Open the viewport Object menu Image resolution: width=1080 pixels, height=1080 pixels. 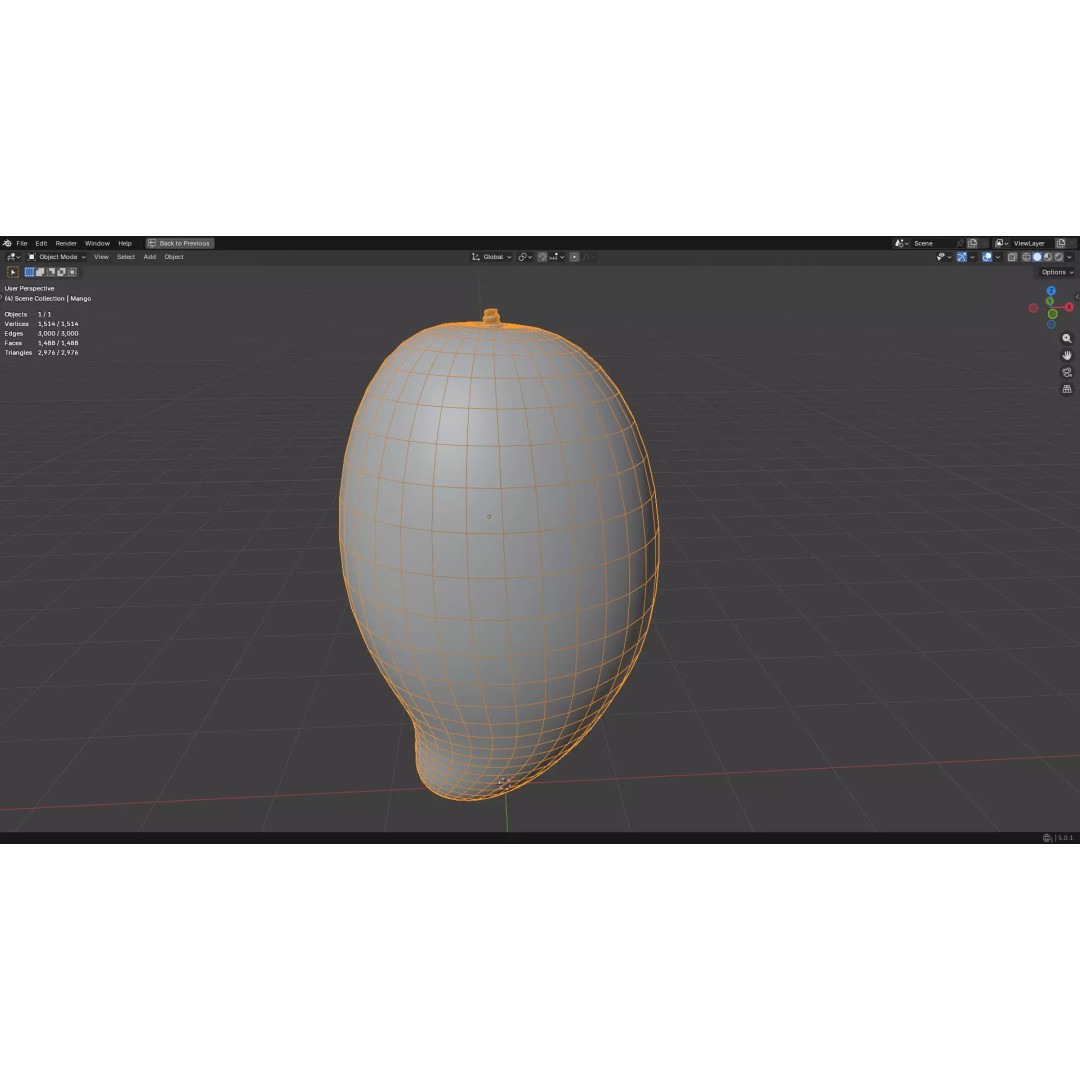(174, 257)
